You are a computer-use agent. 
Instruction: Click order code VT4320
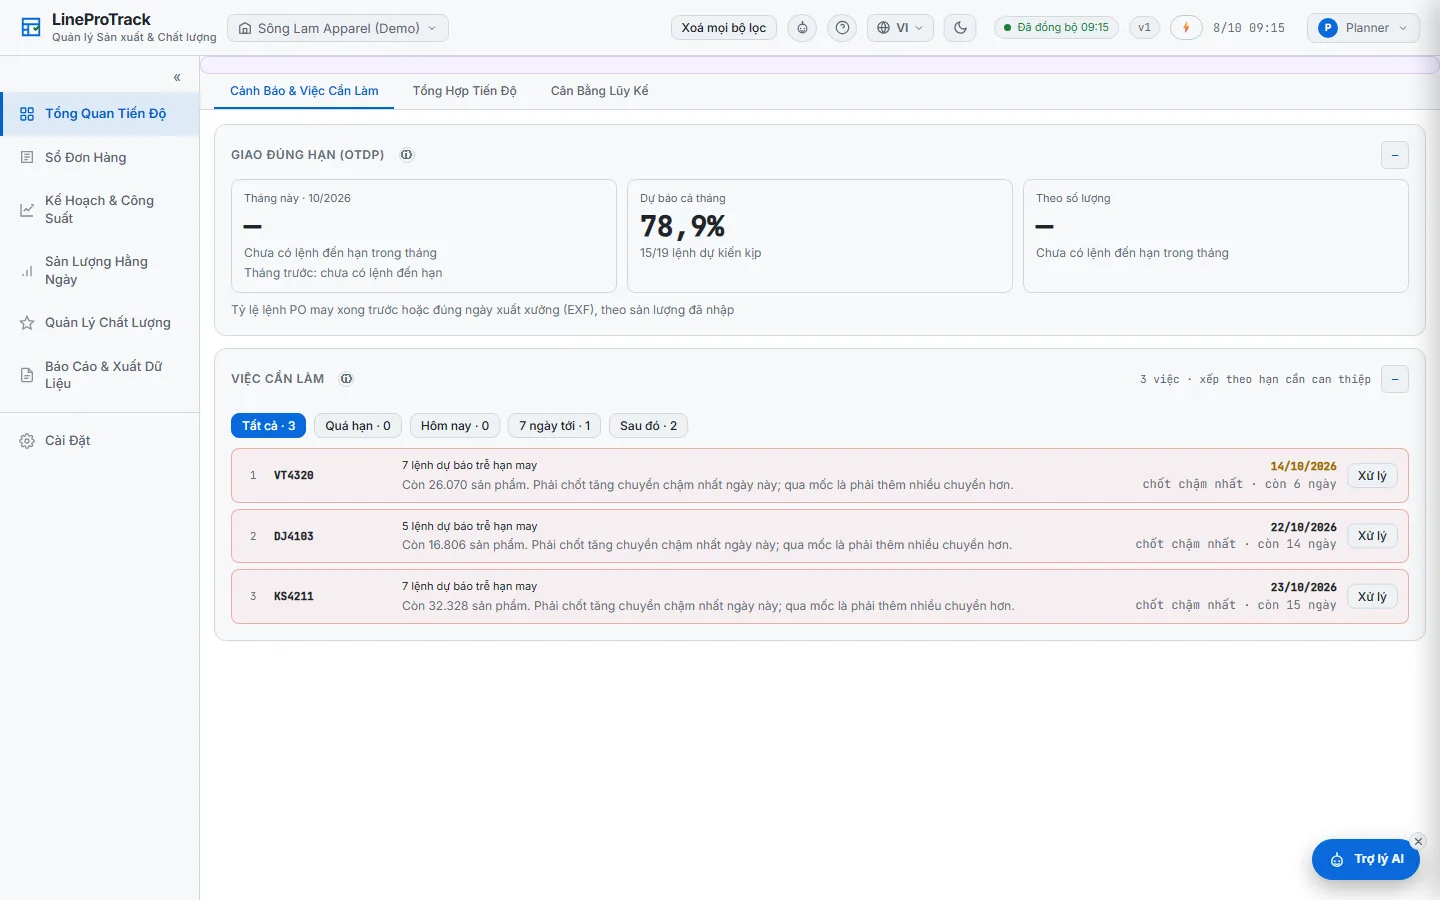click(x=294, y=476)
